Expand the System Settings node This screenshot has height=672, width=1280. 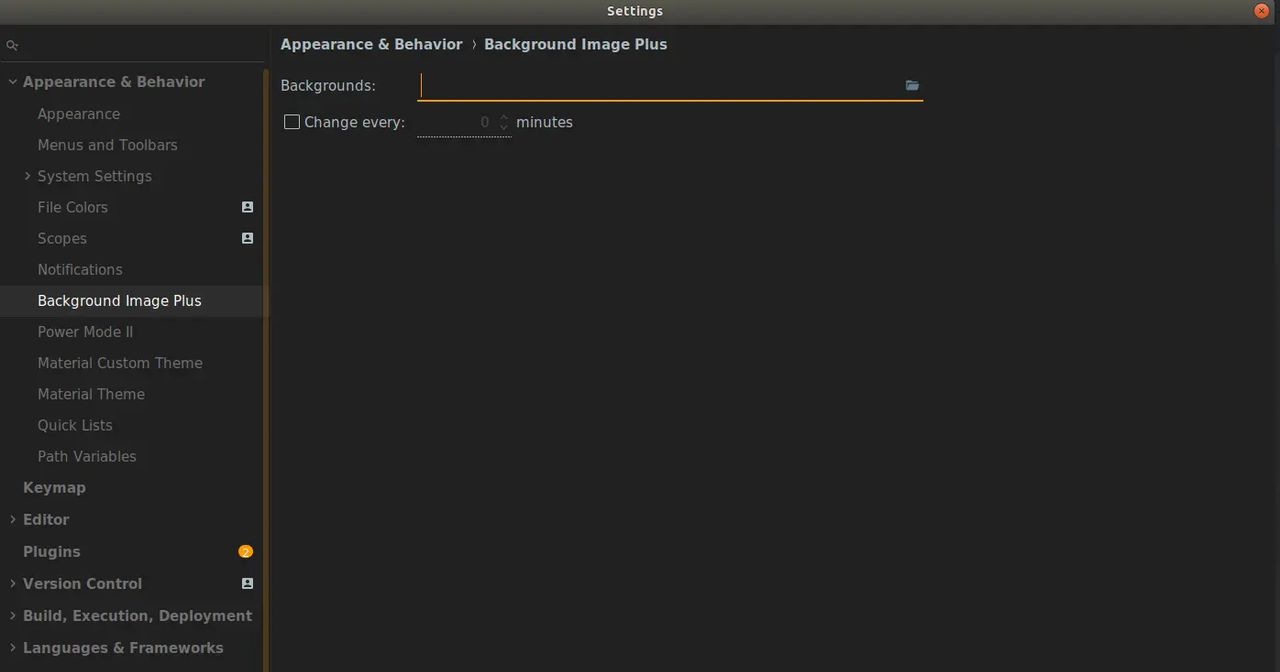click(x=27, y=176)
